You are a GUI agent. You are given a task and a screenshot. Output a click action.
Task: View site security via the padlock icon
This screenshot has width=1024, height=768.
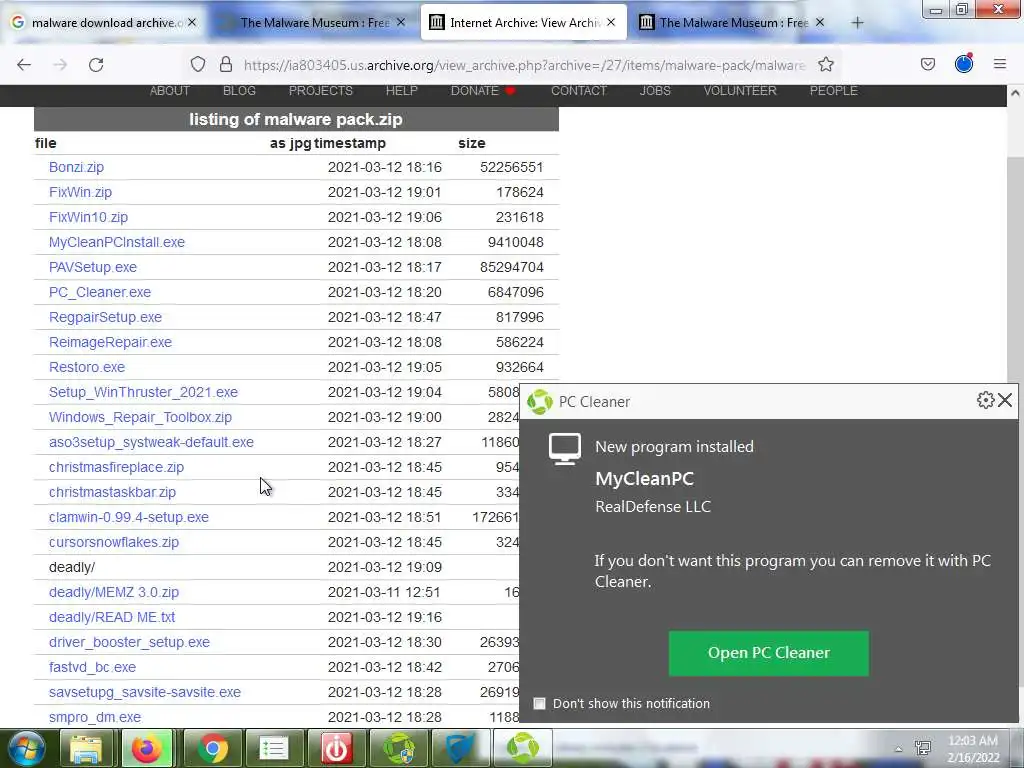click(x=226, y=64)
